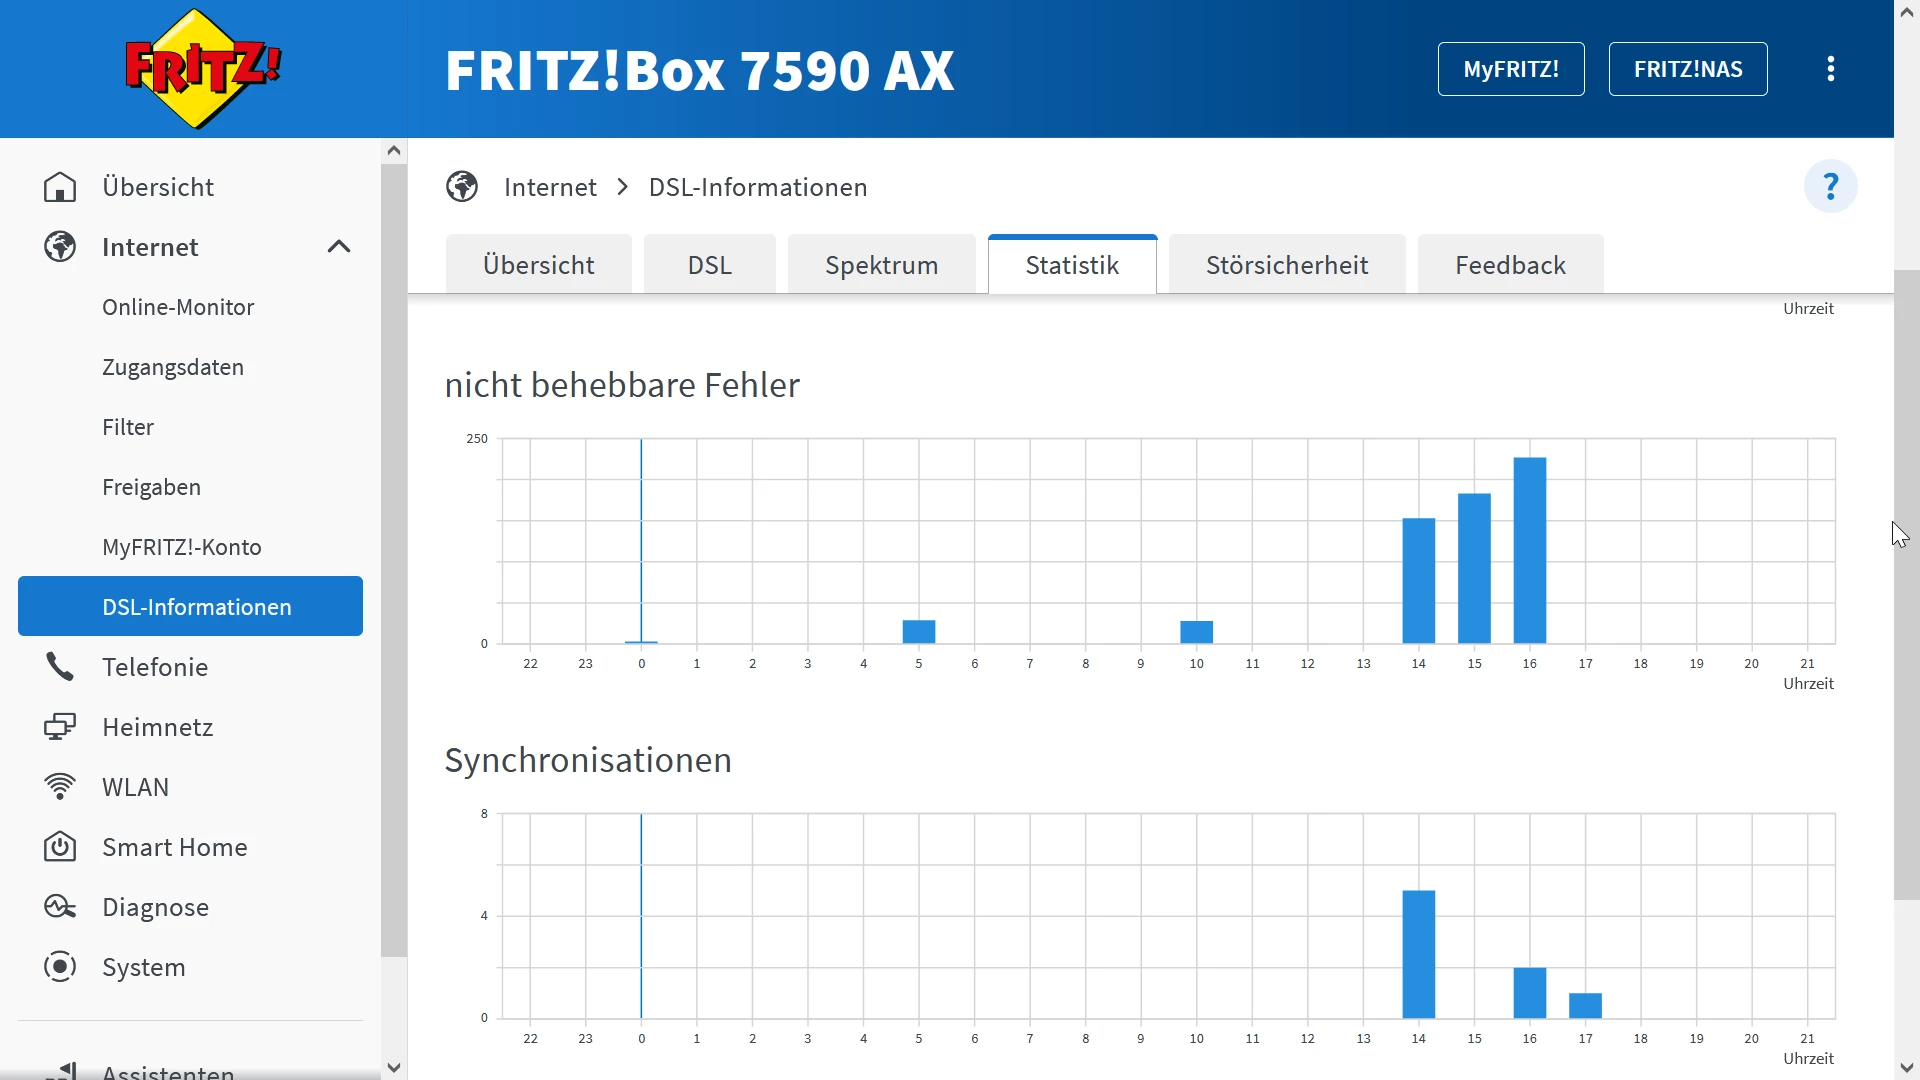Open the FRITZ!NAS button
This screenshot has height=1080, width=1920.
click(x=1687, y=69)
